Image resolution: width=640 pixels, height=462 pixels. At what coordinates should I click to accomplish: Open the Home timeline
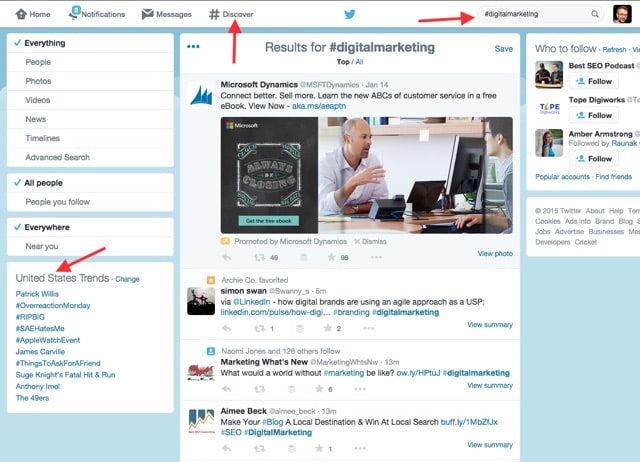coord(32,14)
